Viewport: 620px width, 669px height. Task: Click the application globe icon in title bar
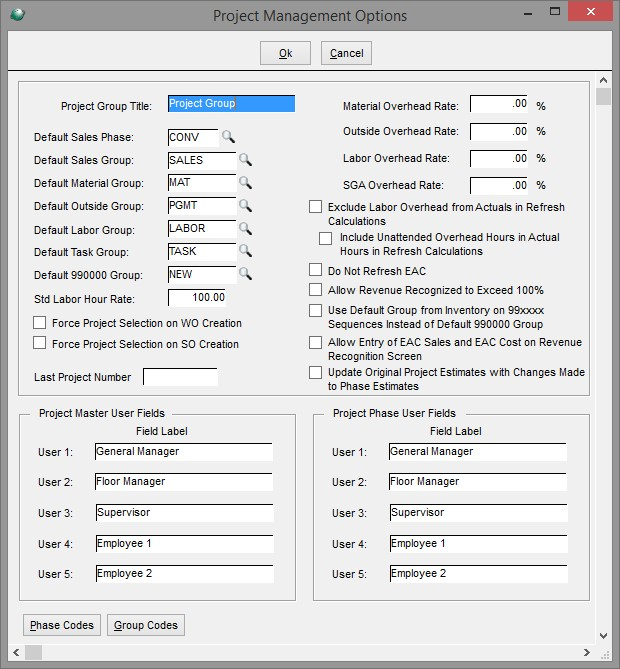(x=17, y=15)
